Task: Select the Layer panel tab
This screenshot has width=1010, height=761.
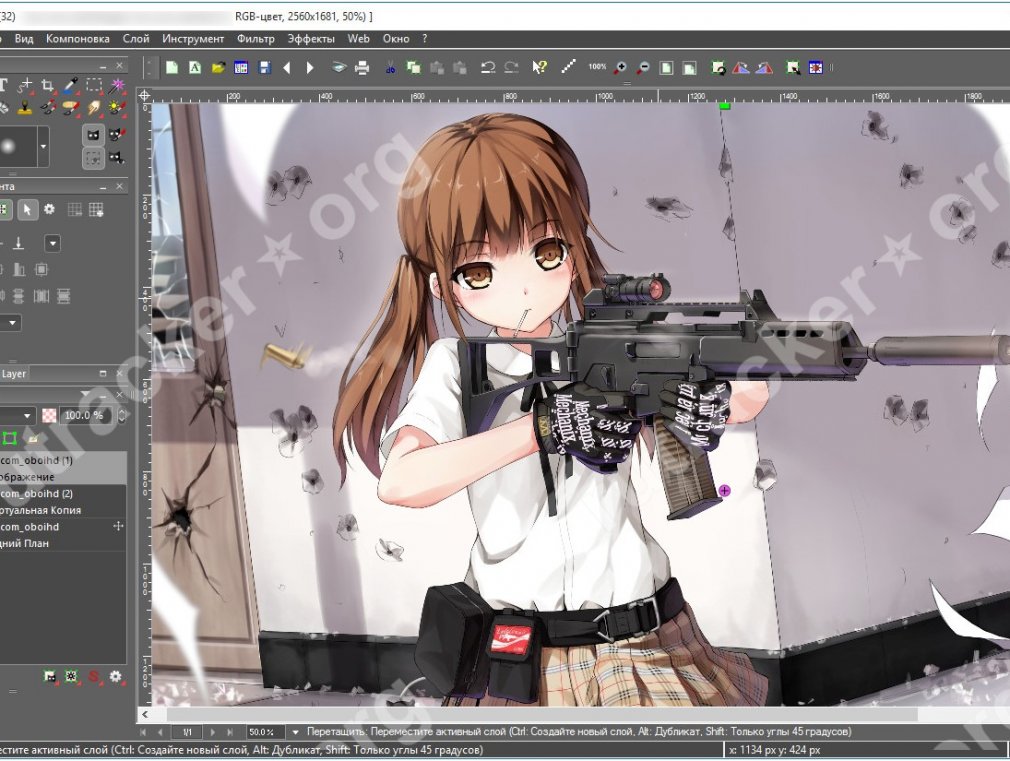Action: click(x=14, y=374)
